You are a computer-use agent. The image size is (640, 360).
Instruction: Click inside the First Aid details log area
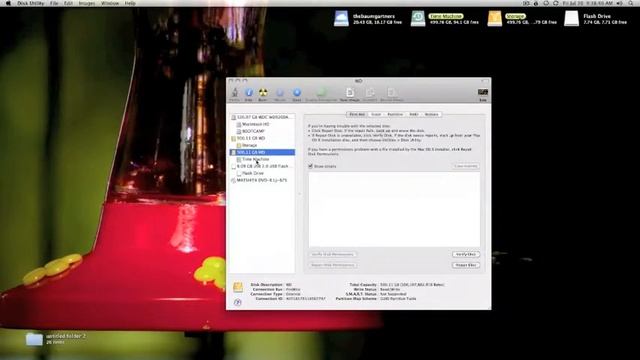click(x=394, y=209)
